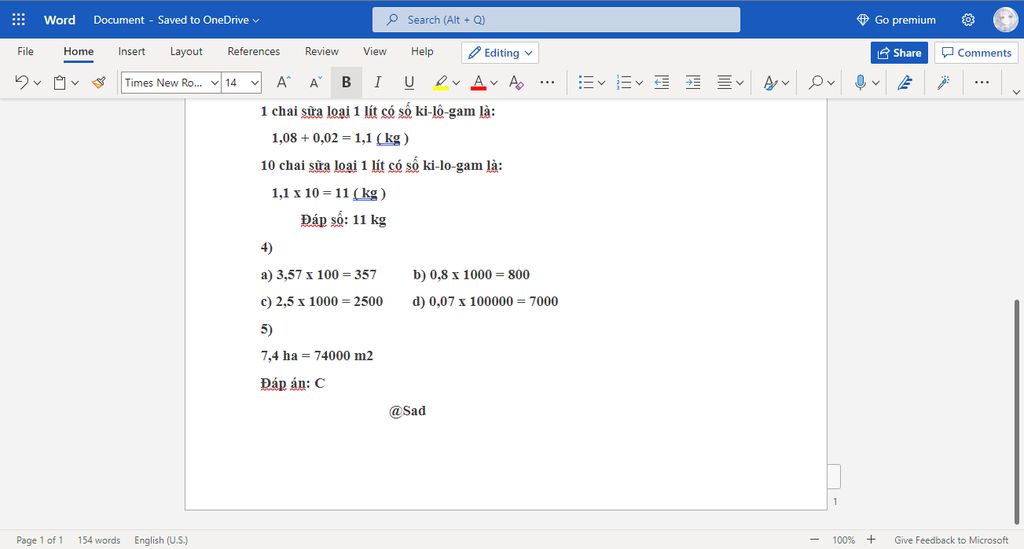Screen dimensions: 1024x549
Task: Zoom in with the plus button
Action: pos(871,540)
